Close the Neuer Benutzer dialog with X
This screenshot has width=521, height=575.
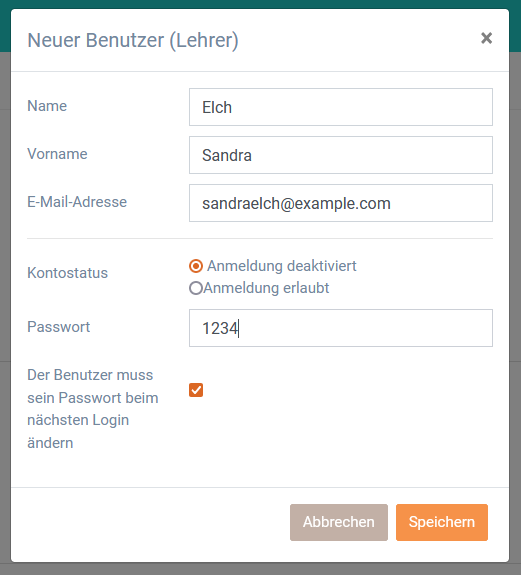coord(486,38)
